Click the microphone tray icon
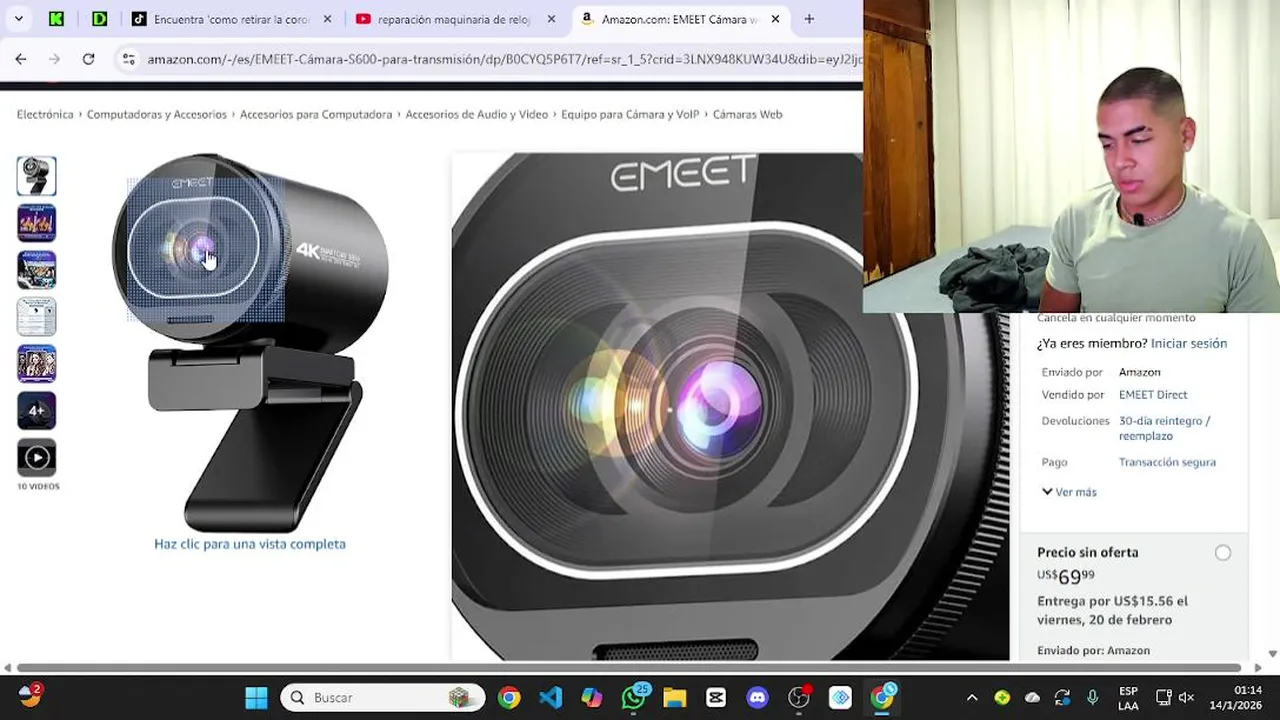The width and height of the screenshot is (1280, 720). 1092,697
